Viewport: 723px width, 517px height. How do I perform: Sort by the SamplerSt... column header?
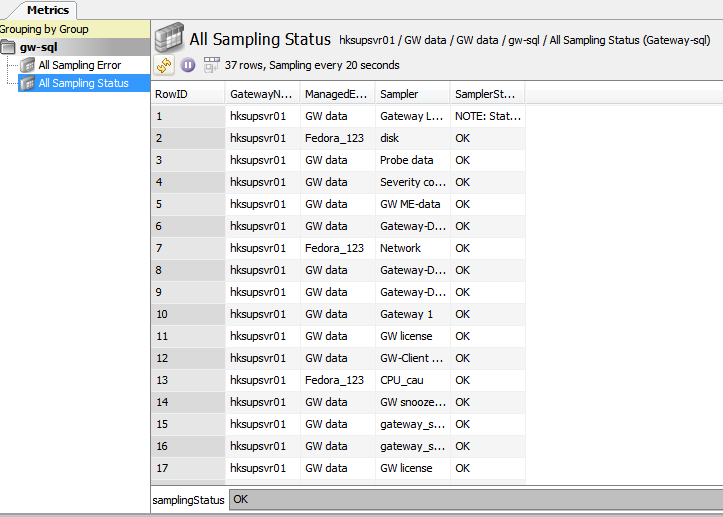(487, 94)
